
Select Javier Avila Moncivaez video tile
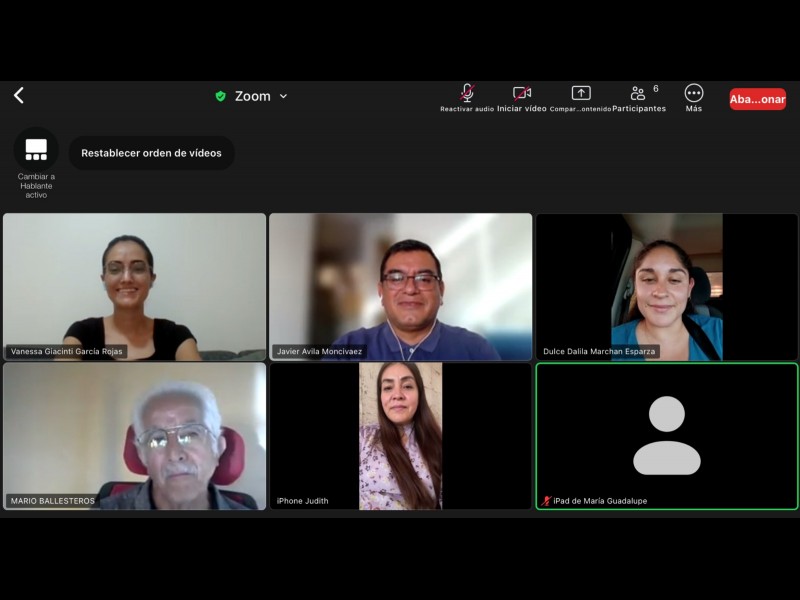401,285
